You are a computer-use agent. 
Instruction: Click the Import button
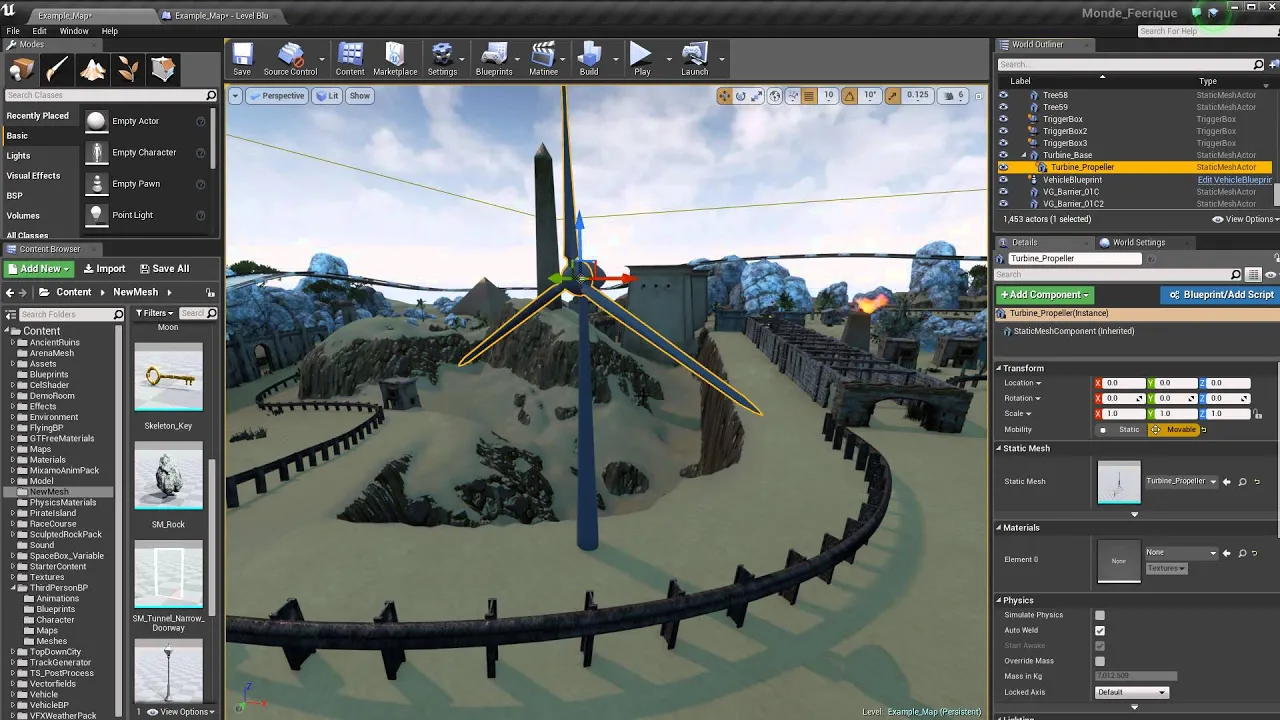coord(104,269)
